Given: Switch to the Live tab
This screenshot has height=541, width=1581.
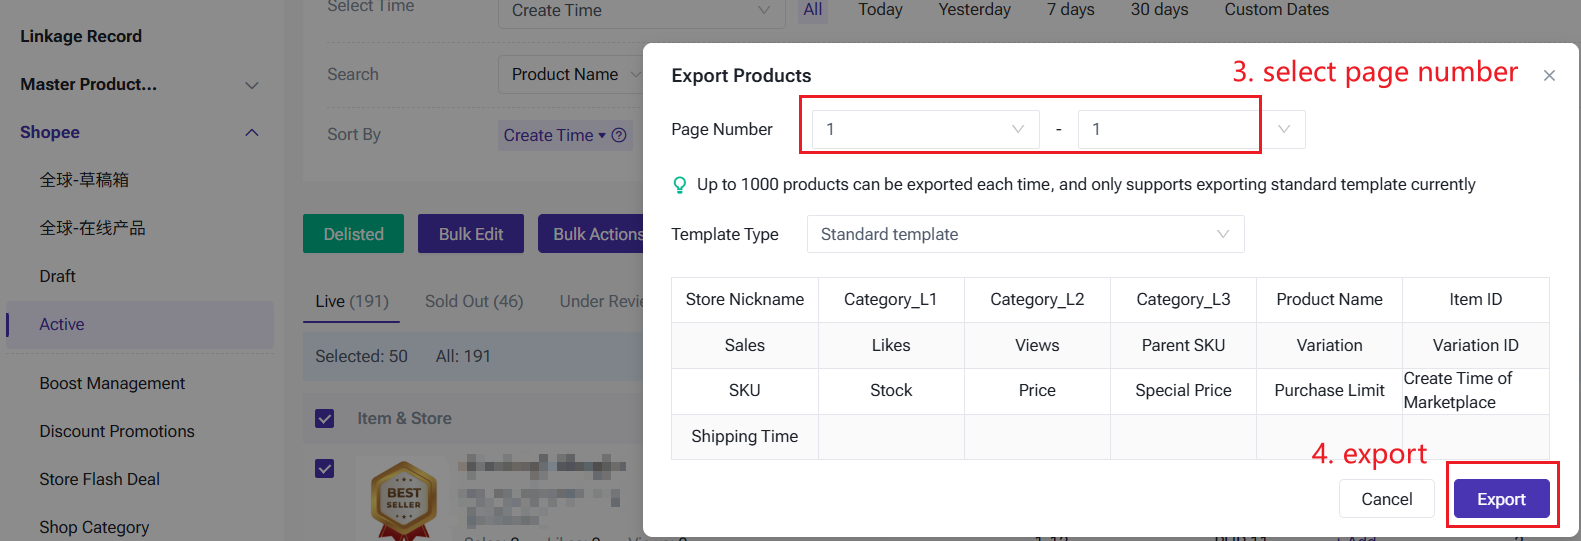Looking at the screenshot, I should coord(351,301).
